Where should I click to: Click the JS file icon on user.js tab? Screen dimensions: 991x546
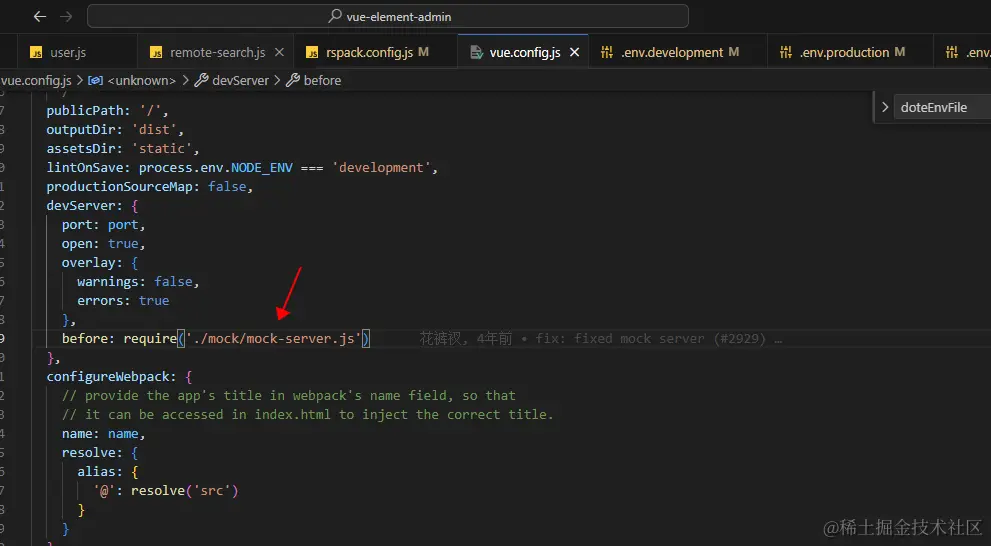click(37, 53)
